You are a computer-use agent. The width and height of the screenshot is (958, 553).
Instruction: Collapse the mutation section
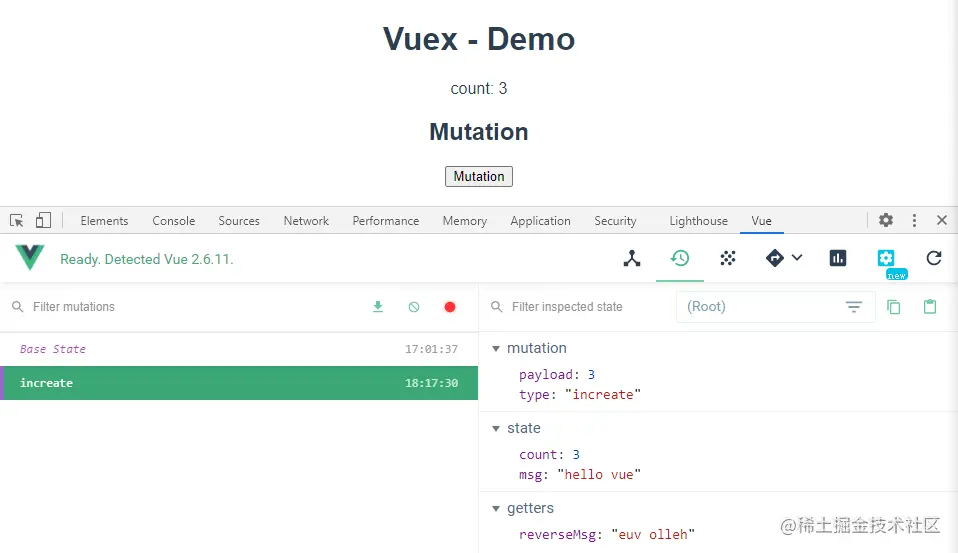click(496, 348)
